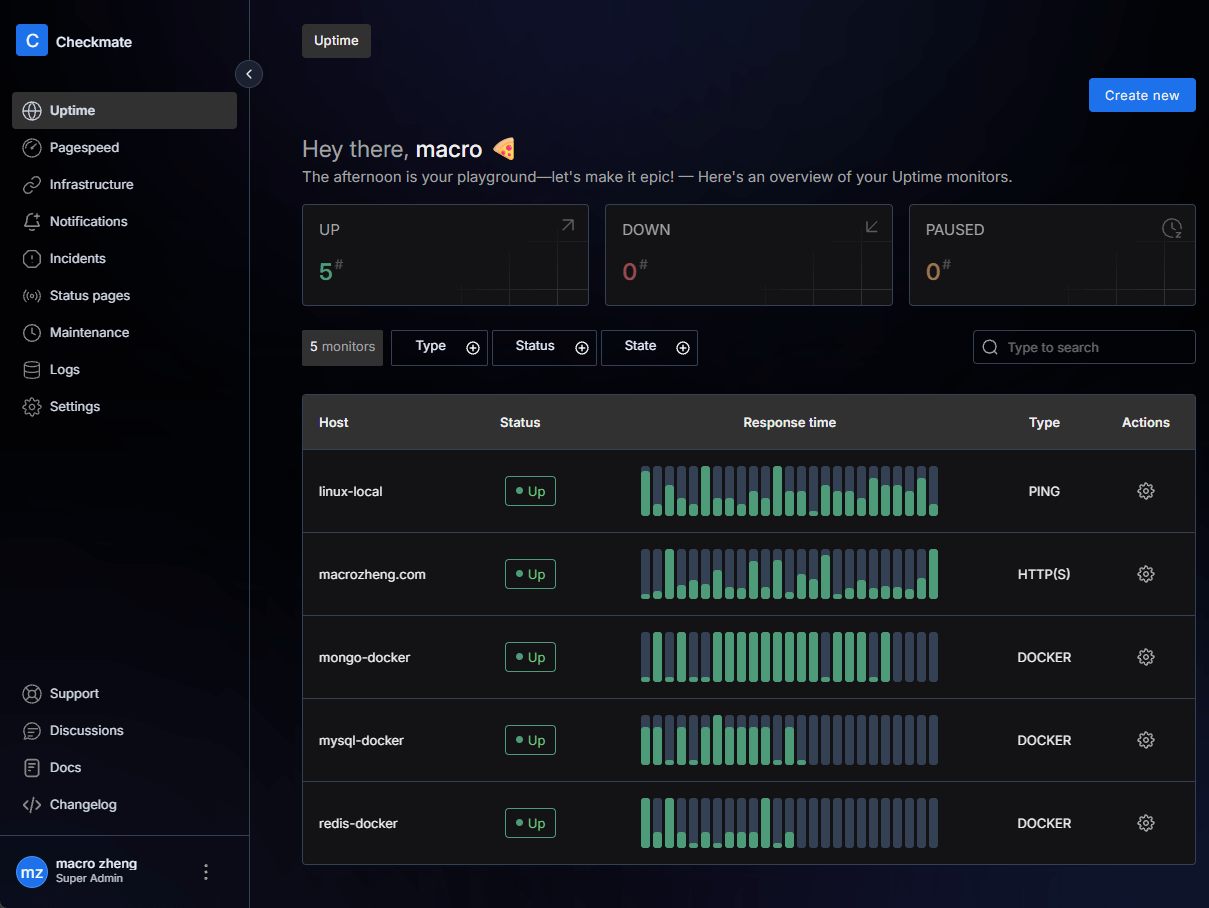Screen dimensions: 1209x908
Task: Focus the Type to search field
Action: (x=1095, y=347)
